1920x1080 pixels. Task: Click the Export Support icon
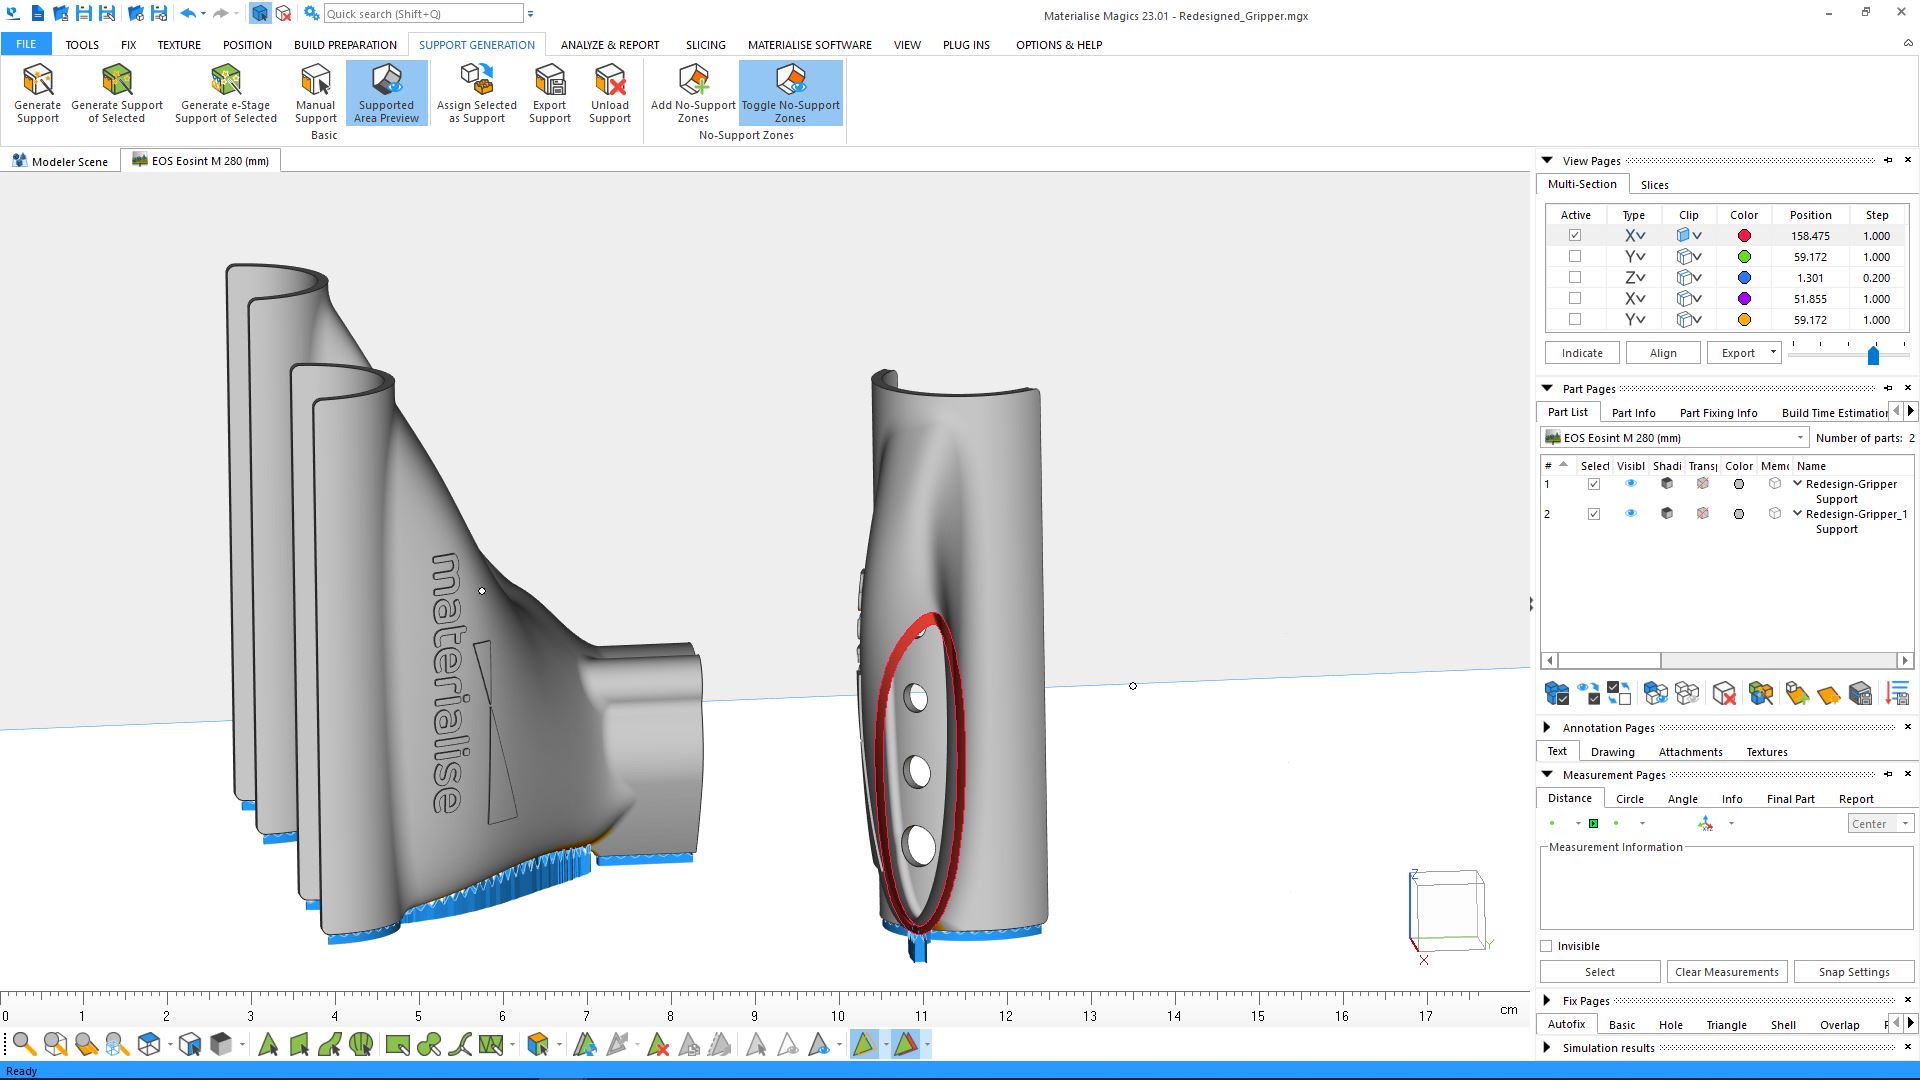(549, 93)
